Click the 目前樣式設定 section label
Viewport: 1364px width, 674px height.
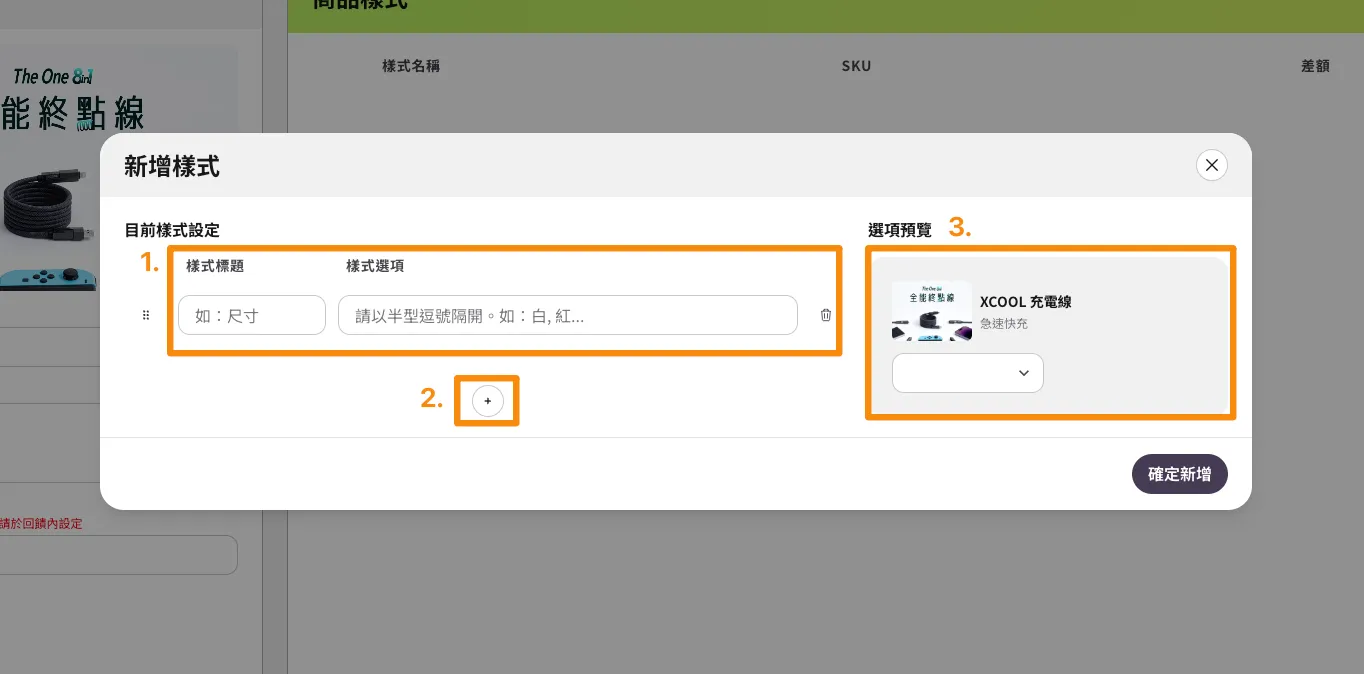171,230
